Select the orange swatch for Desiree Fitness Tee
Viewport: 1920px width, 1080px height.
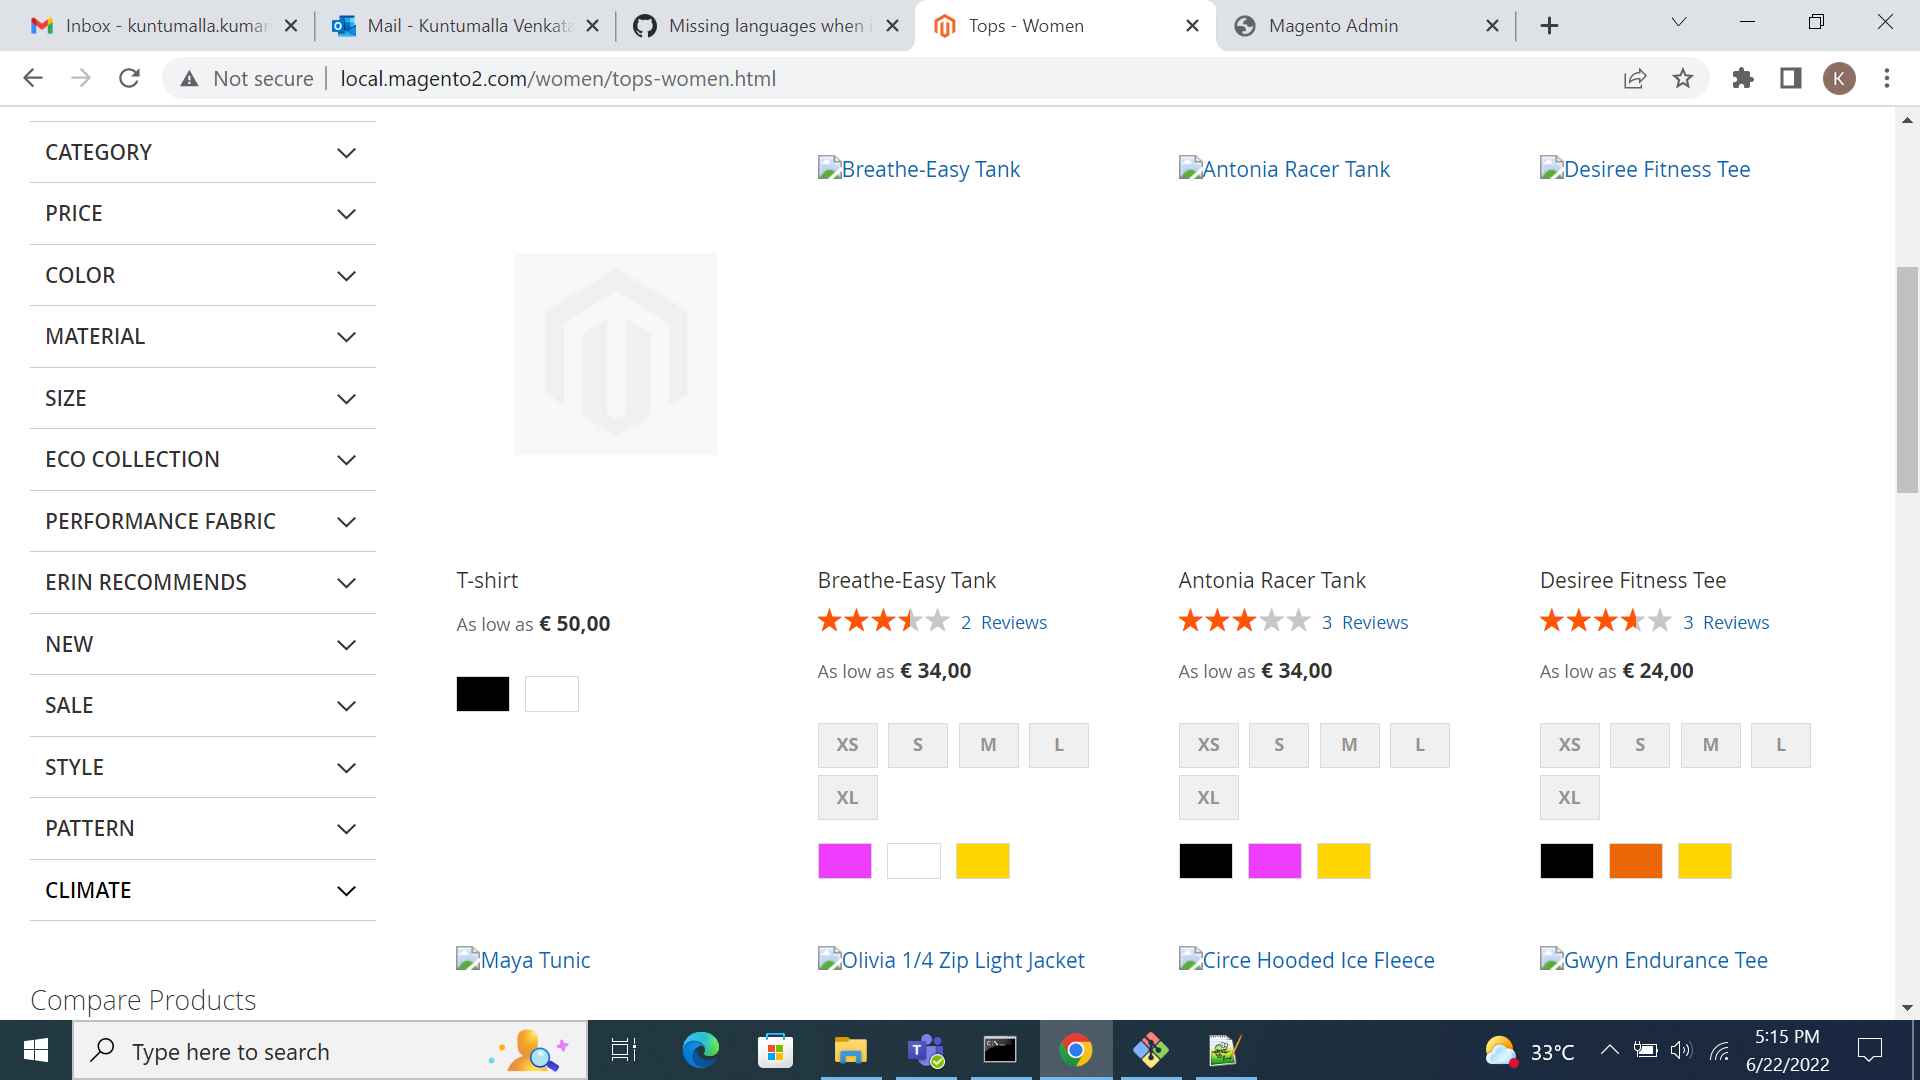tap(1634, 860)
